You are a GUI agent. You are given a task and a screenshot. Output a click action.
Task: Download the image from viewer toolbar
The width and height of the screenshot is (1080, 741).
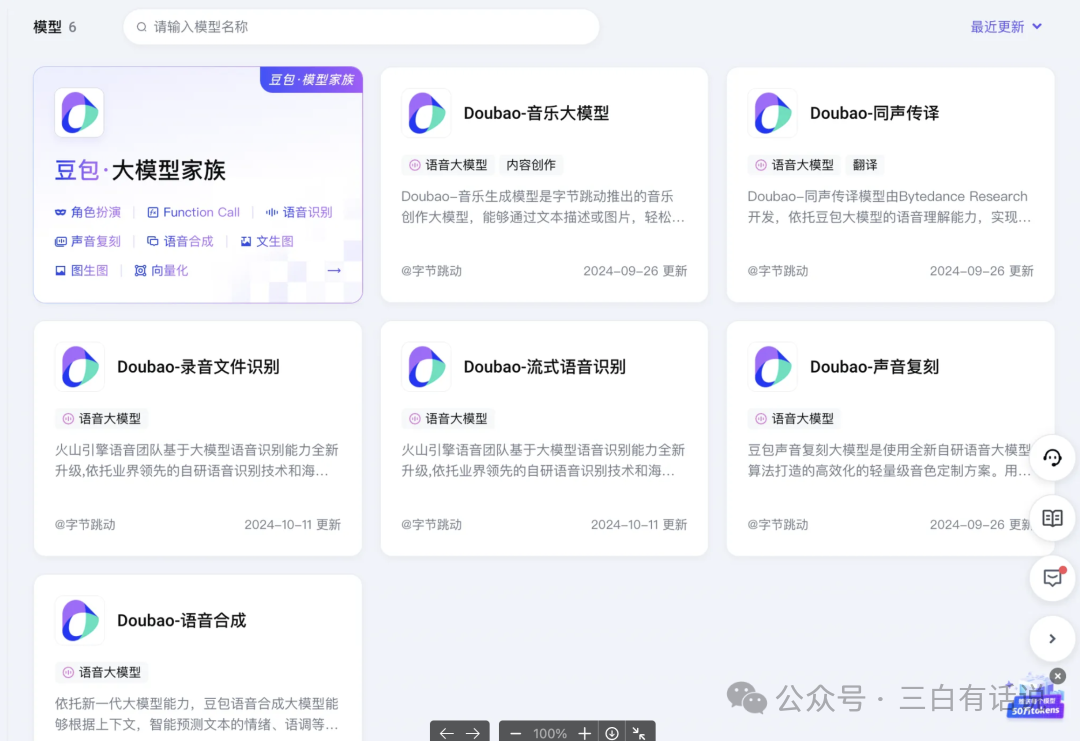pos(612,733)
